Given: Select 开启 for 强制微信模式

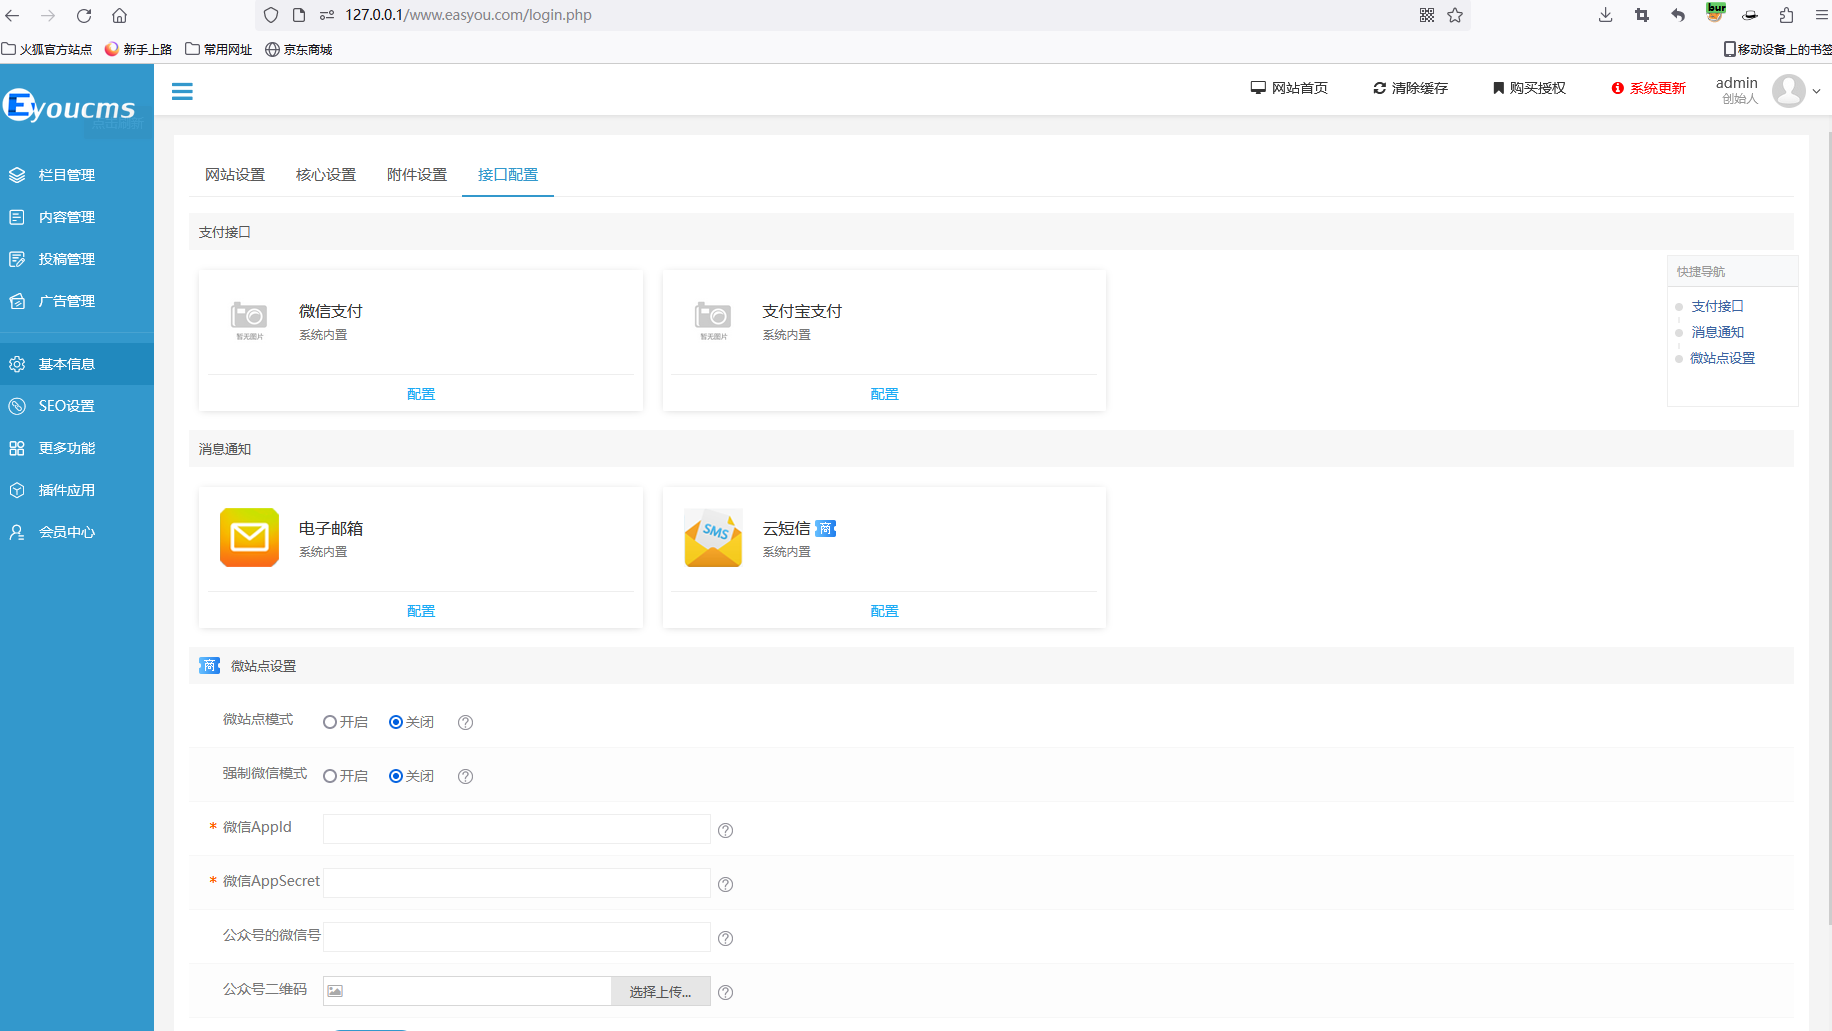Looking at the screenshot, I should click(330, 776).
